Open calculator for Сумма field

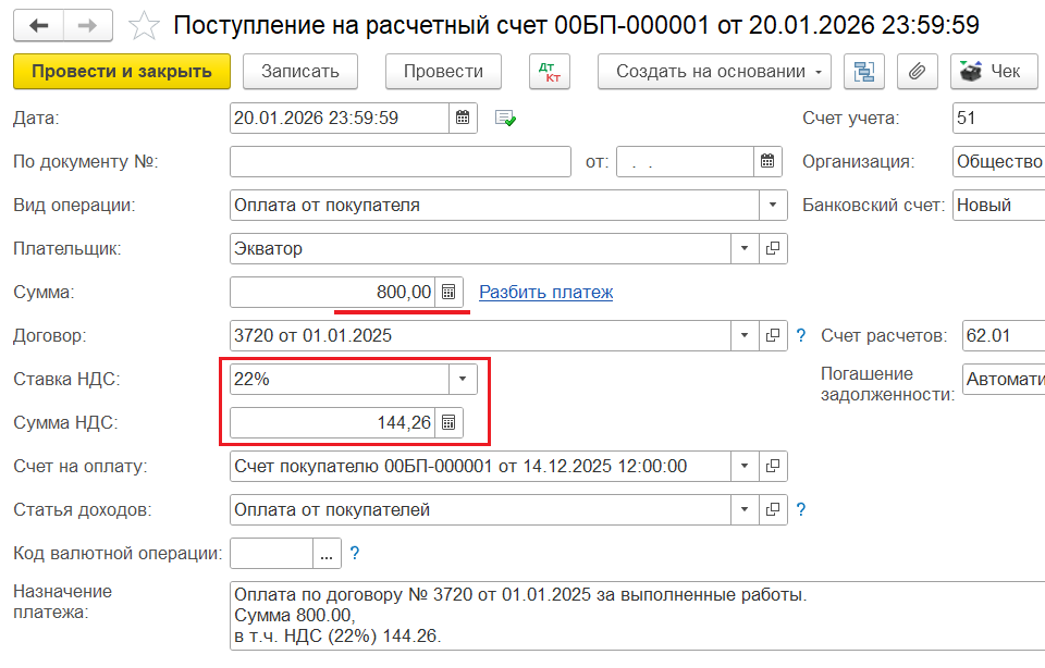tap(449, 292)
